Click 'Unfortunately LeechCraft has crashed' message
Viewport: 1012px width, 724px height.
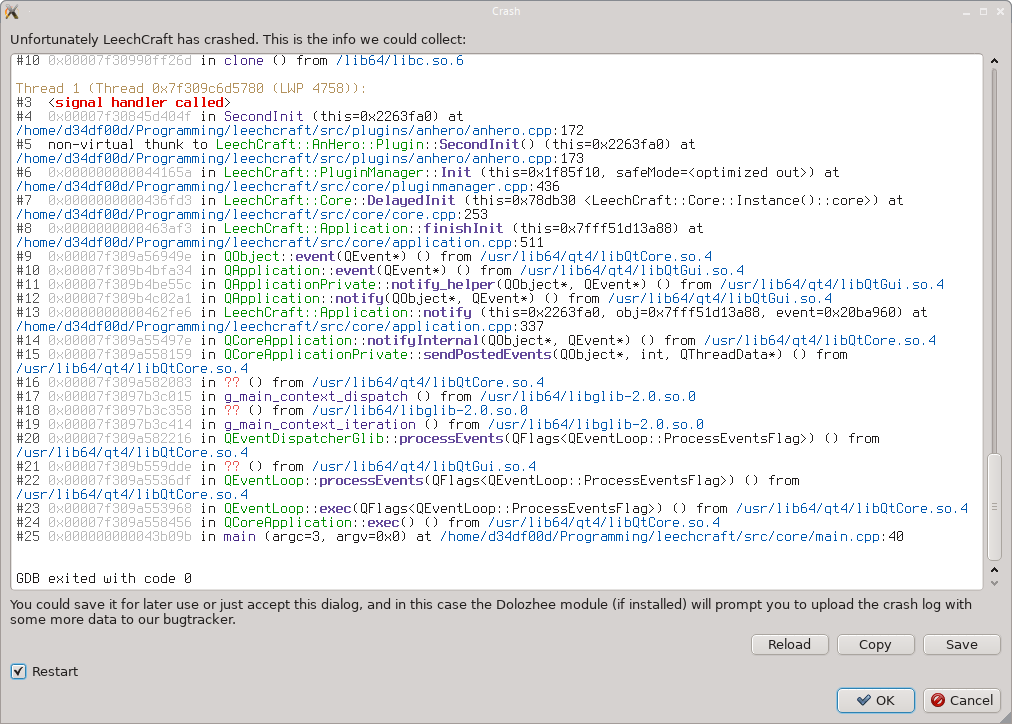click(238, 39)
